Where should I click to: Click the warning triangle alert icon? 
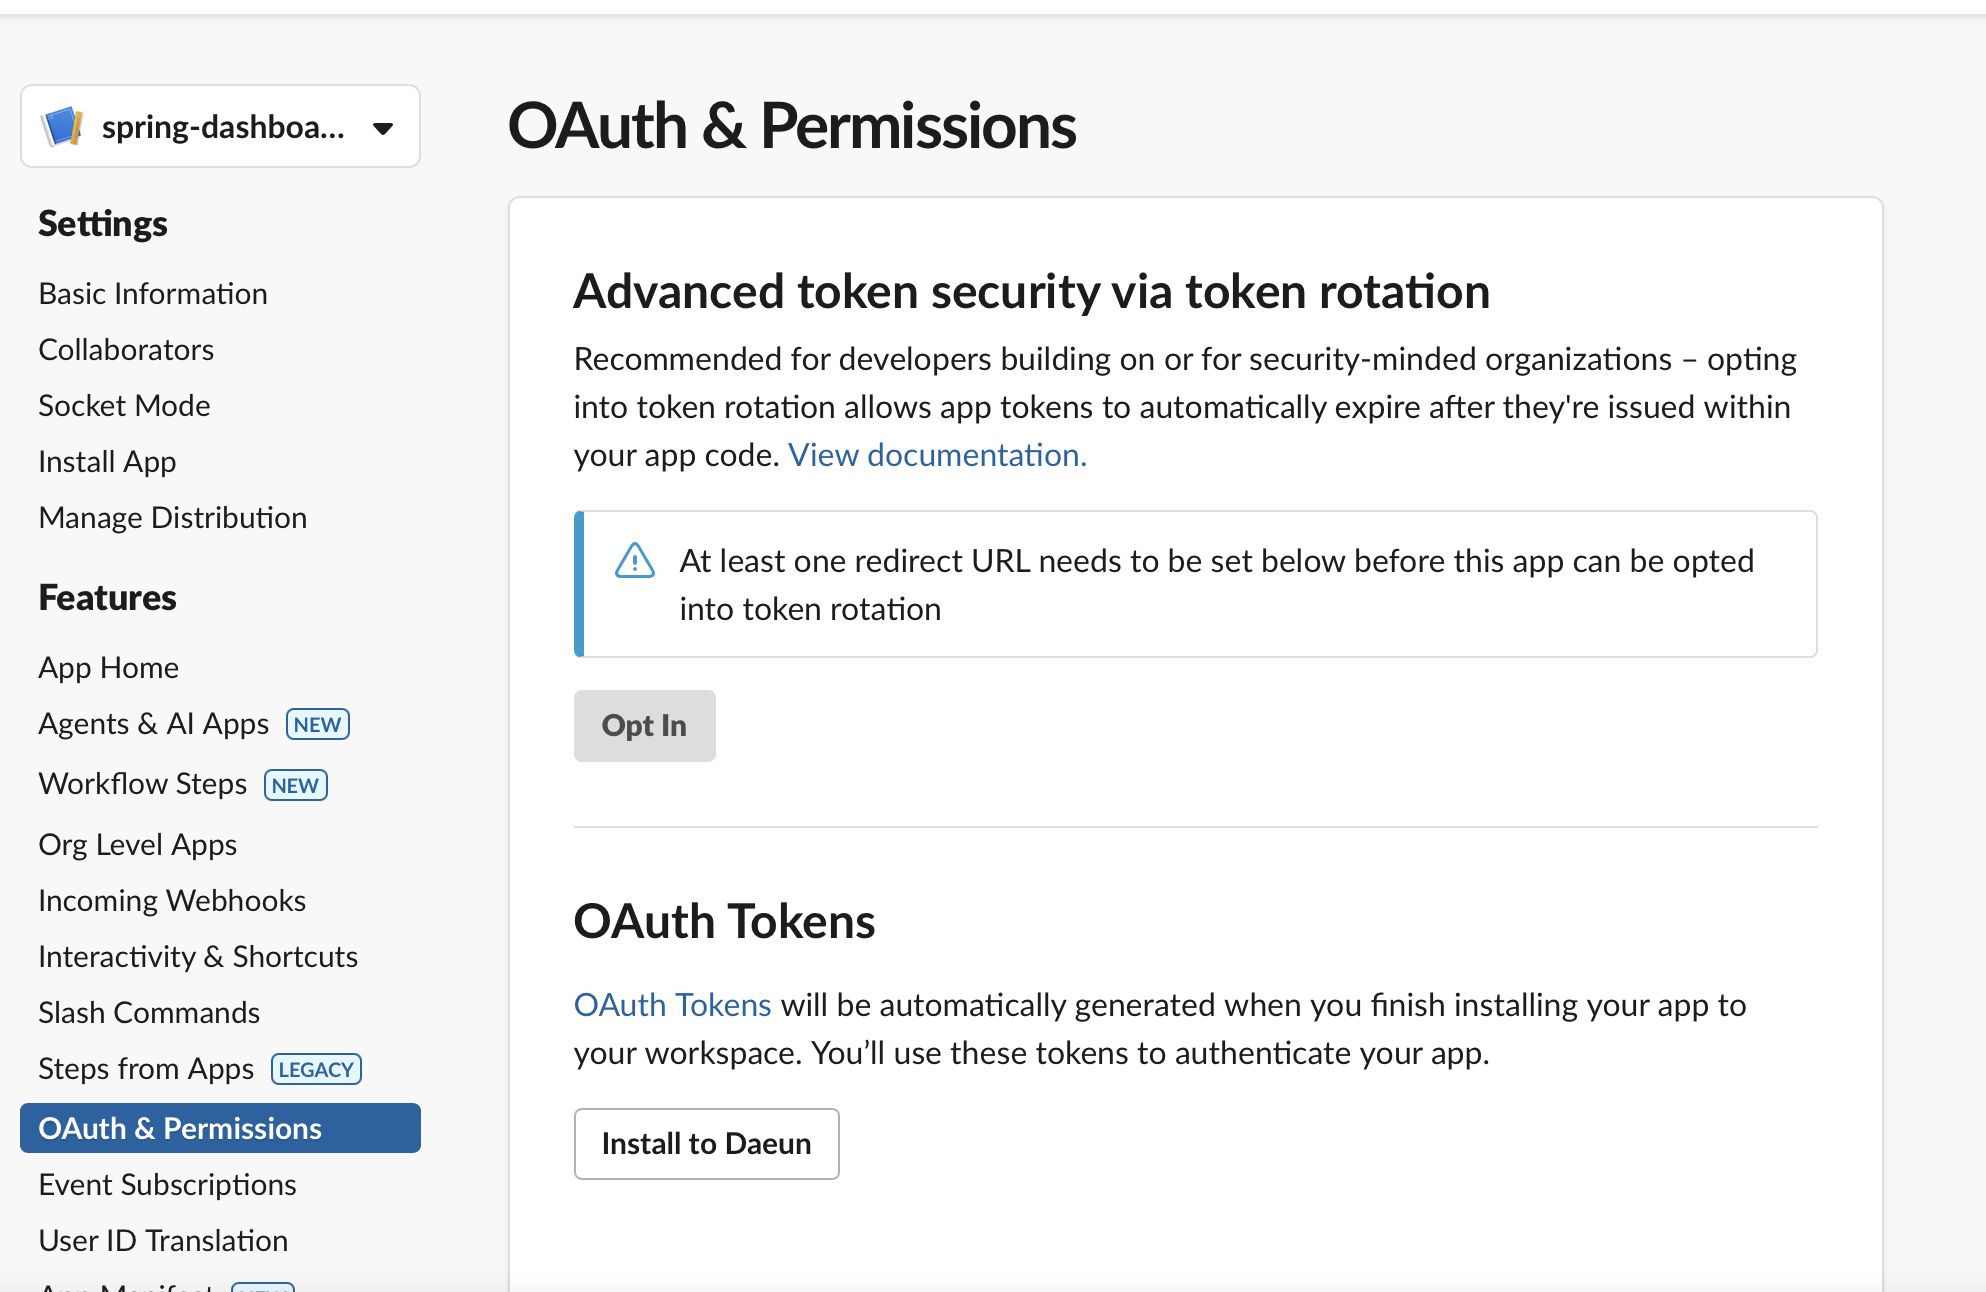pyautogui.click(x=634, y=561)
